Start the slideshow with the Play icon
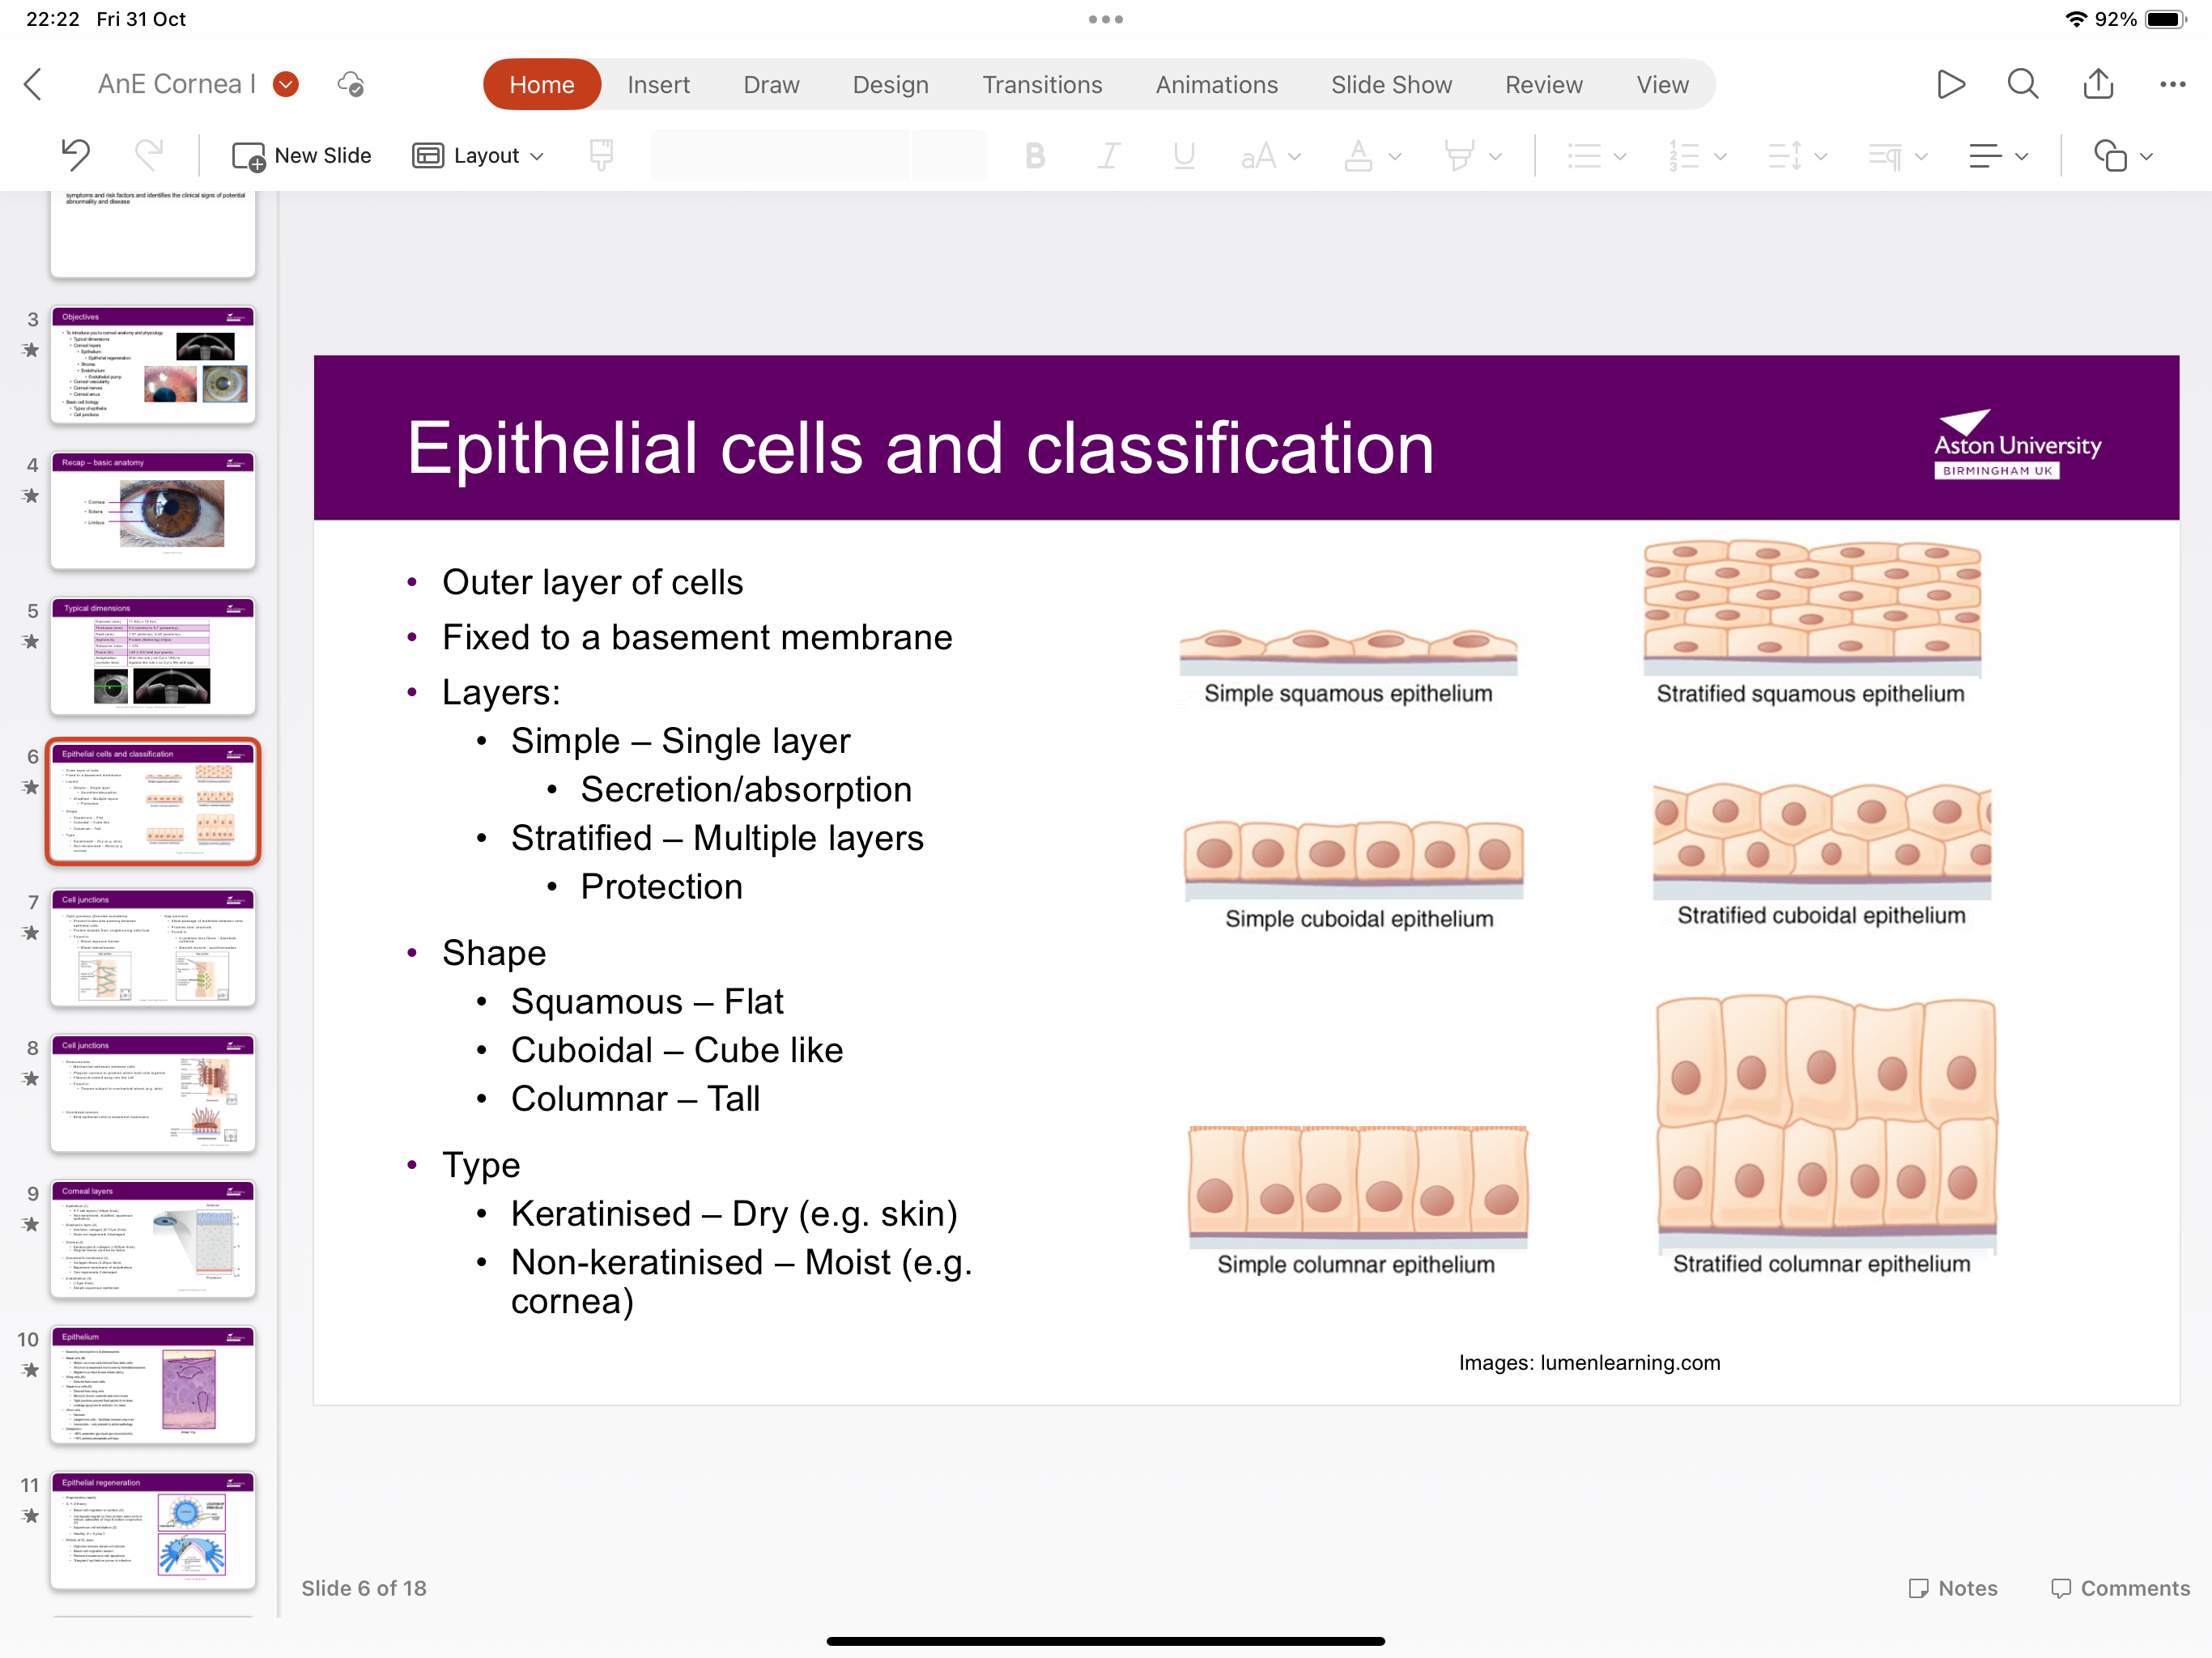The height and width of the screenshot is (1658, 2212). click(x=1951, y=84)
